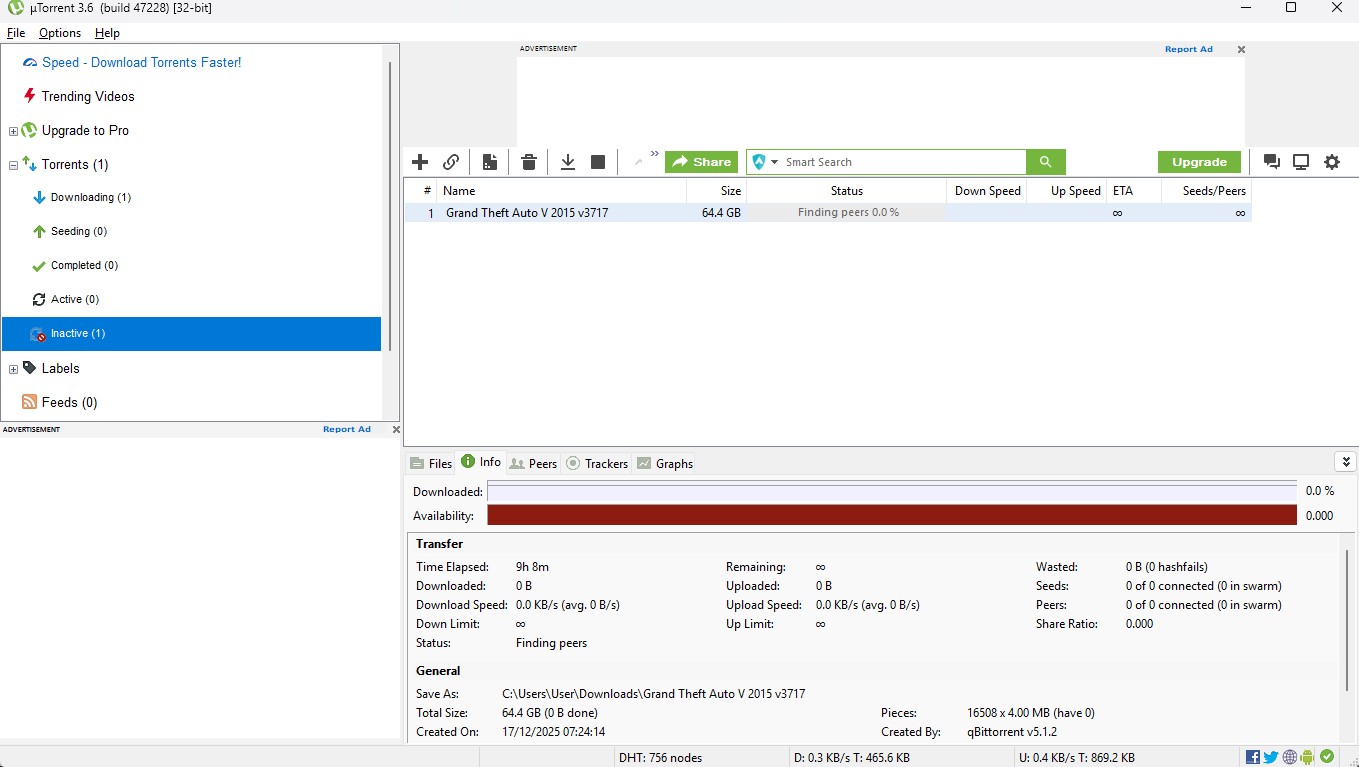
Task: Collapse the detail pane with the chevron button
Action: [1345, 462]
